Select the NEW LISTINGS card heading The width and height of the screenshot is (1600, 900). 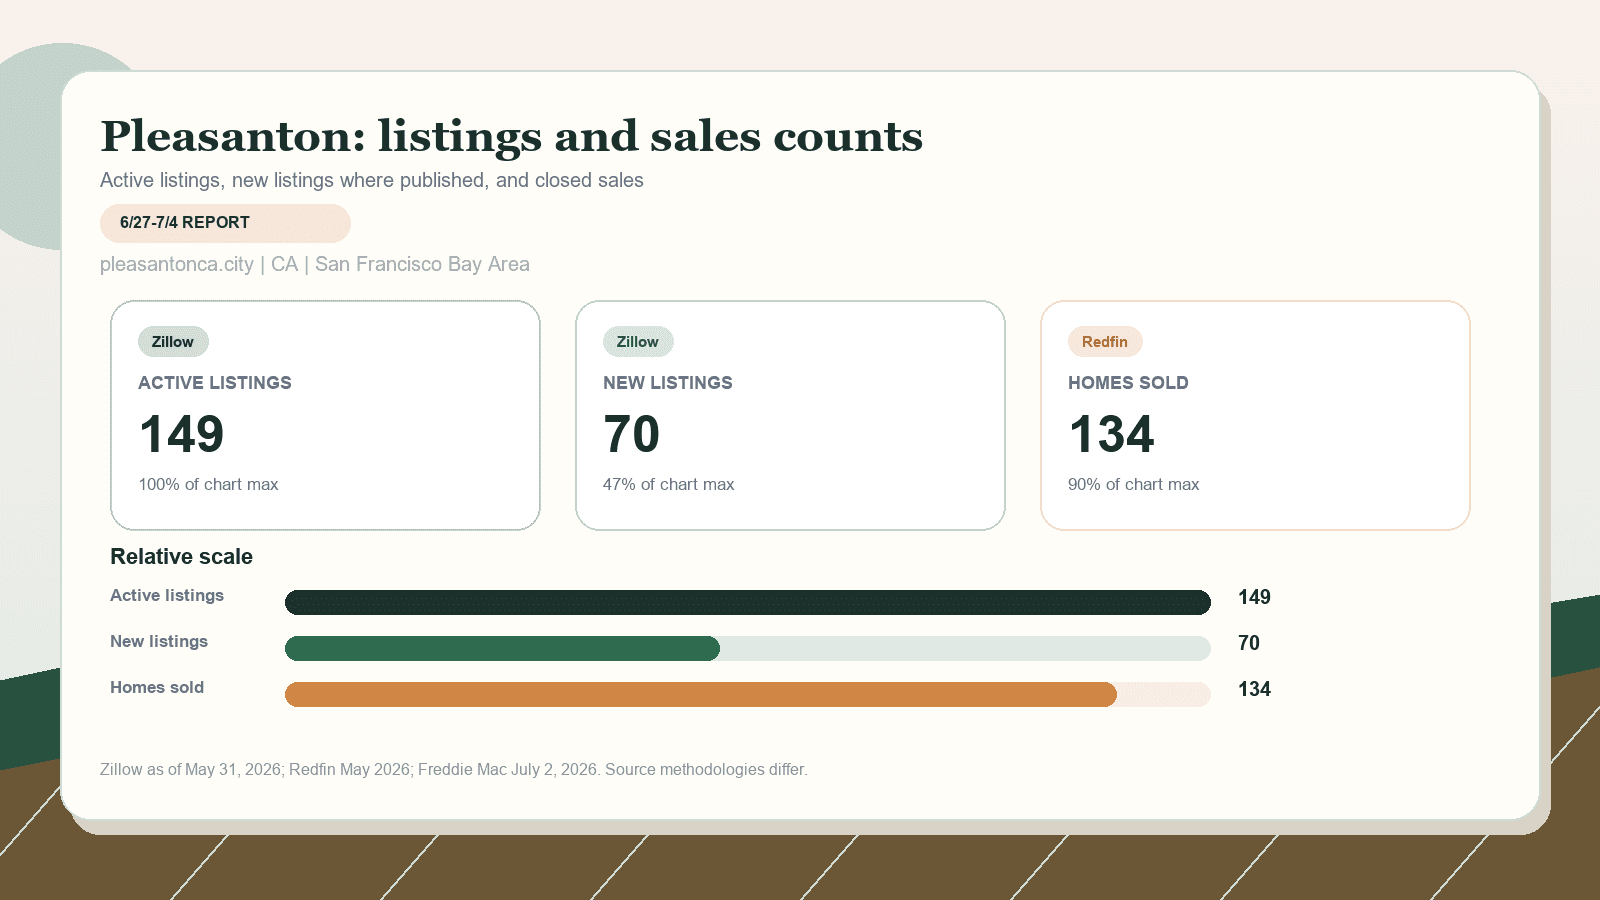[x=668, y=383]
